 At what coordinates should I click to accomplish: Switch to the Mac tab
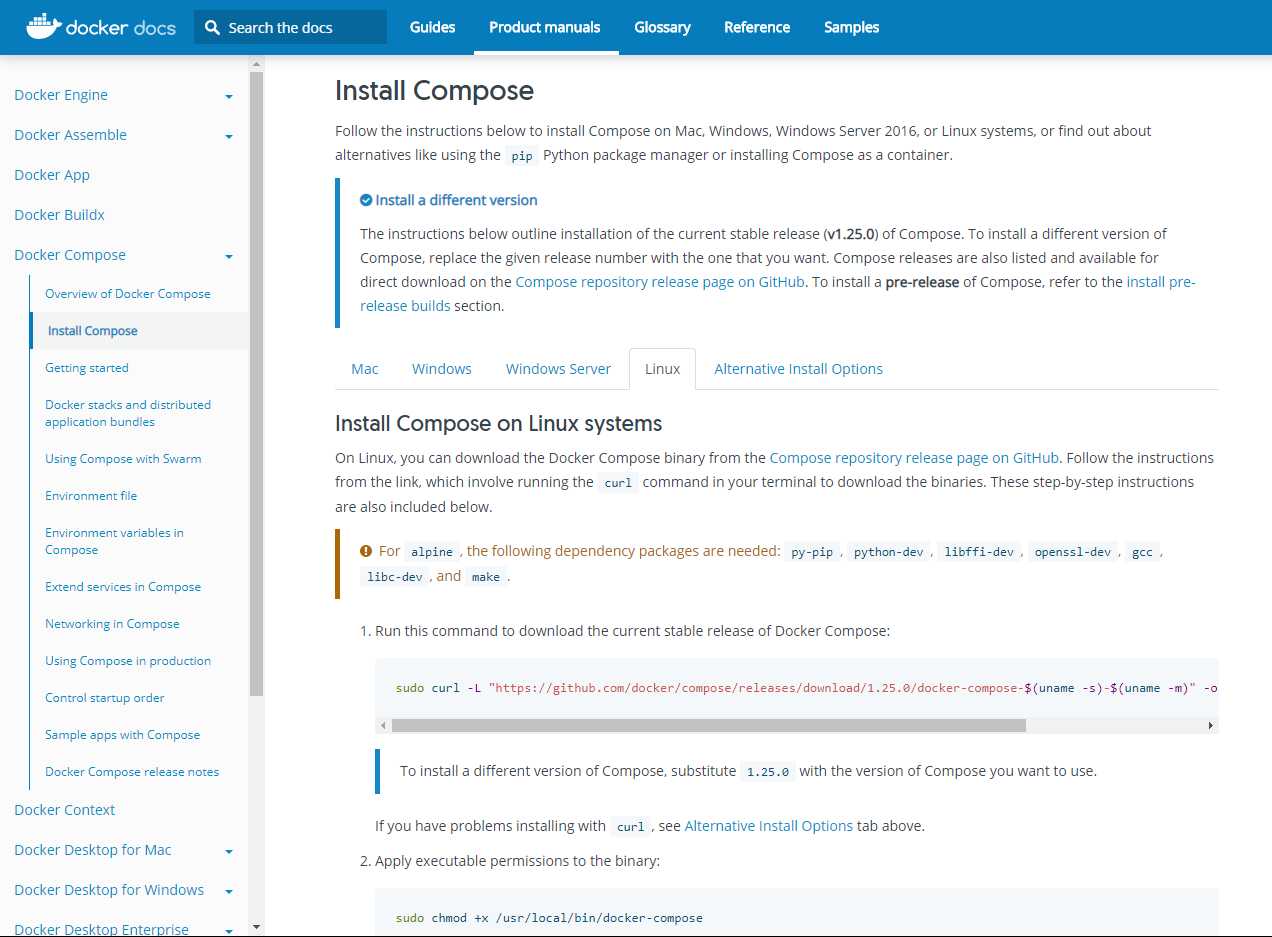365,369
